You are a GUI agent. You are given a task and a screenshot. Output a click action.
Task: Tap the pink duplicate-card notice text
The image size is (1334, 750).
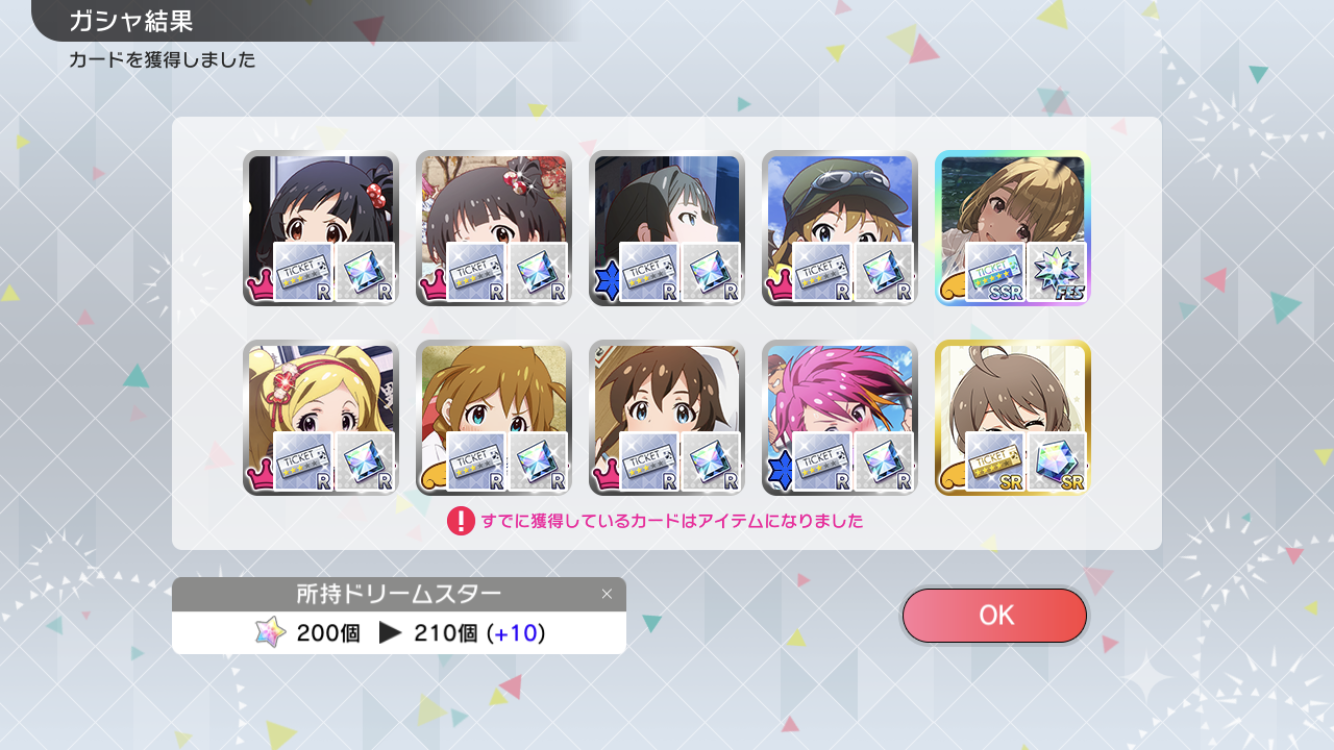click(x=672, y=521)
